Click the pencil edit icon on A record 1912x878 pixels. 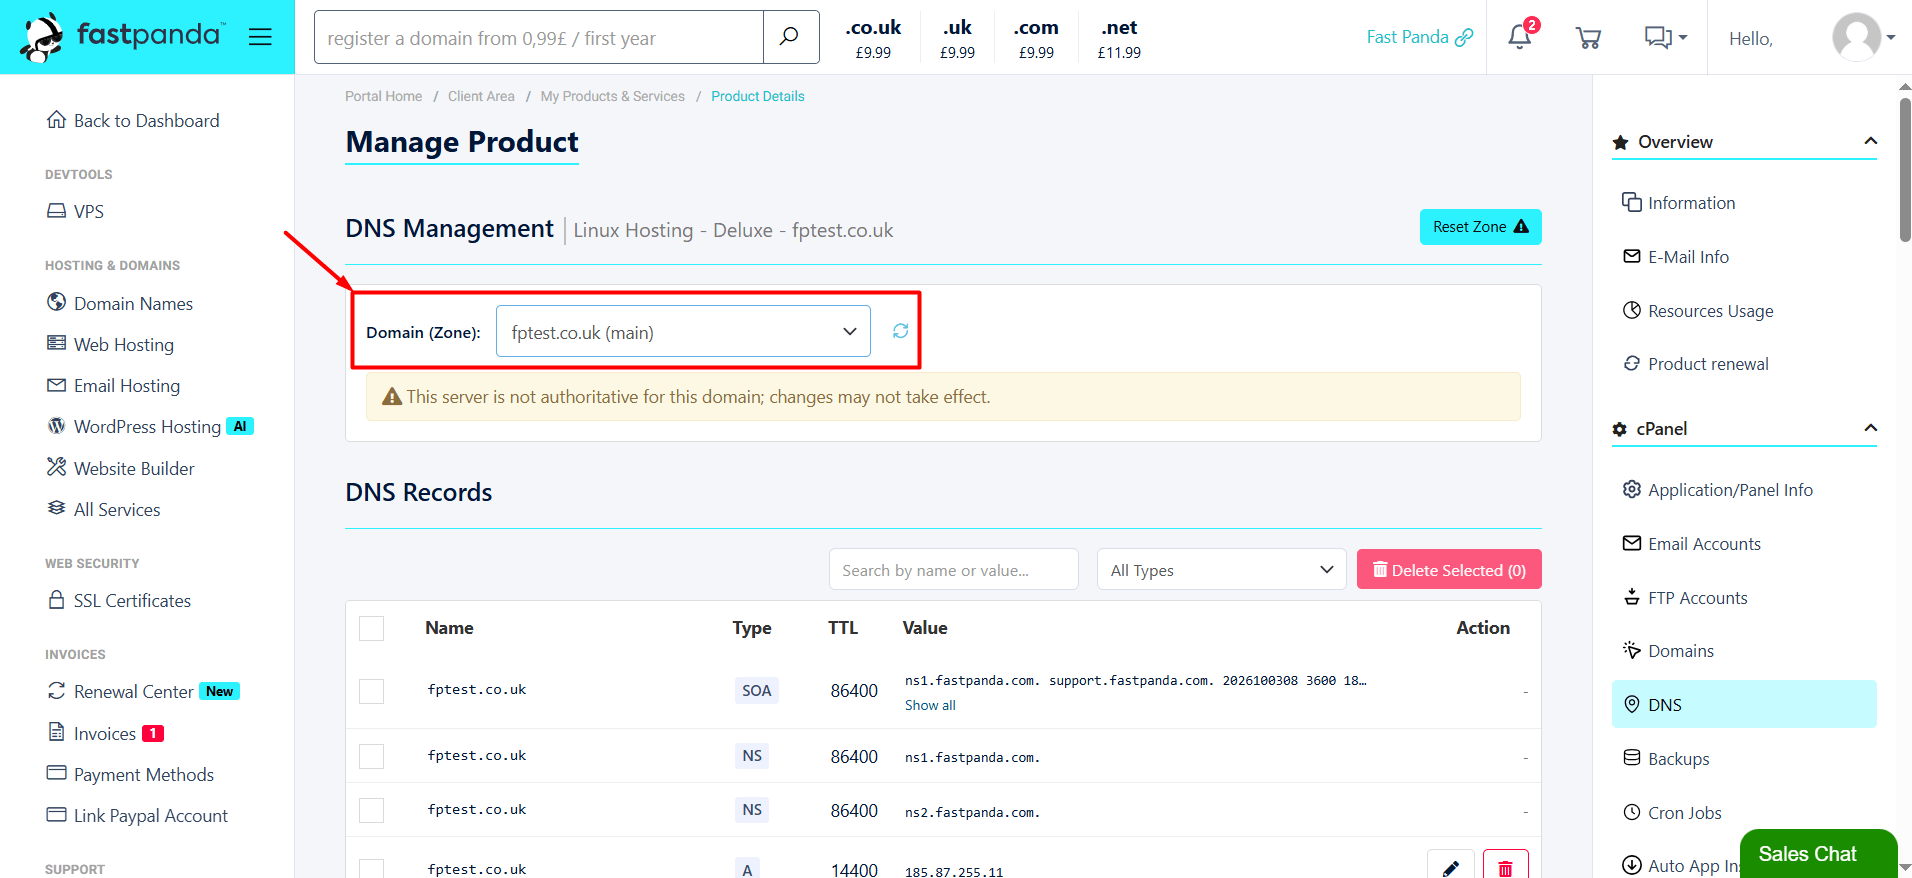(1450, 866)
